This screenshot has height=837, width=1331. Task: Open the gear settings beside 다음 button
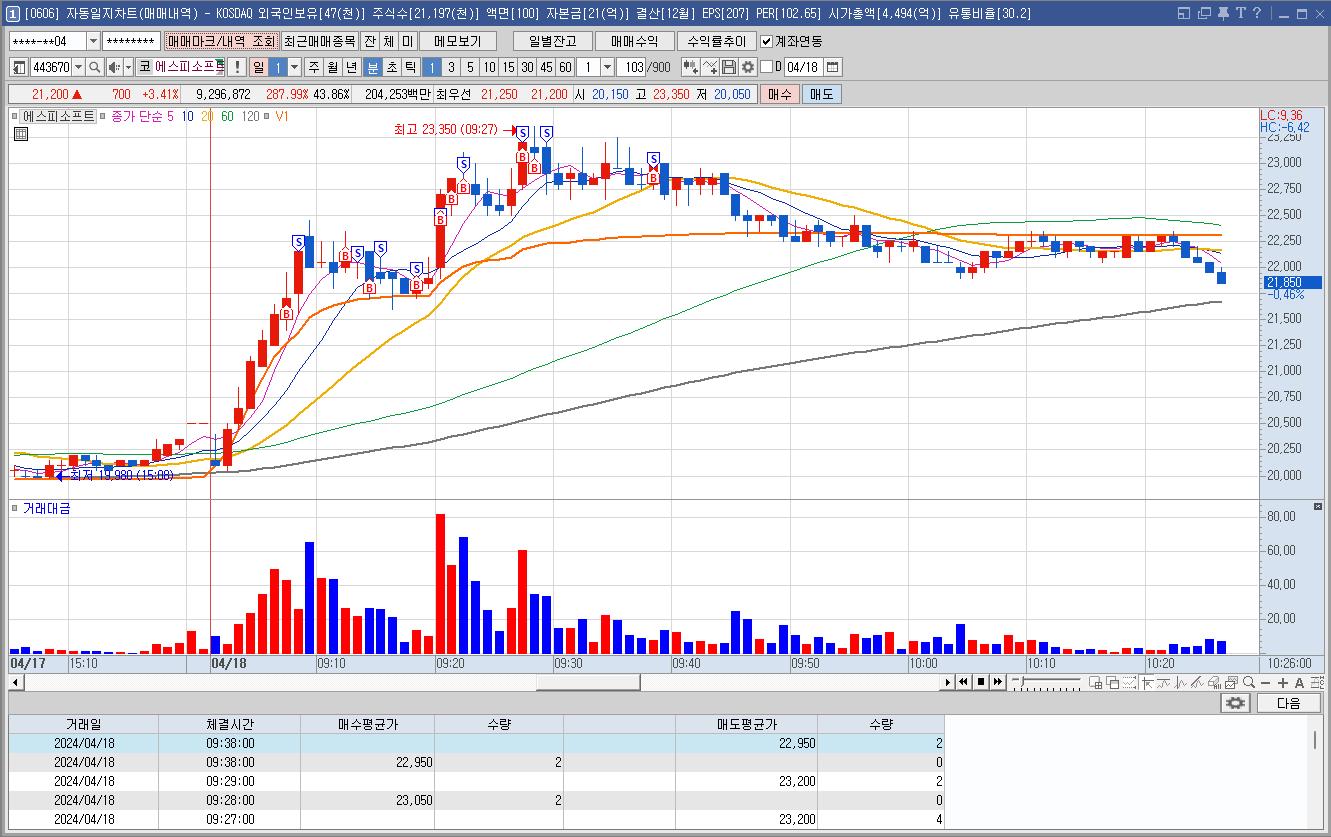[x=1236, y=703]
